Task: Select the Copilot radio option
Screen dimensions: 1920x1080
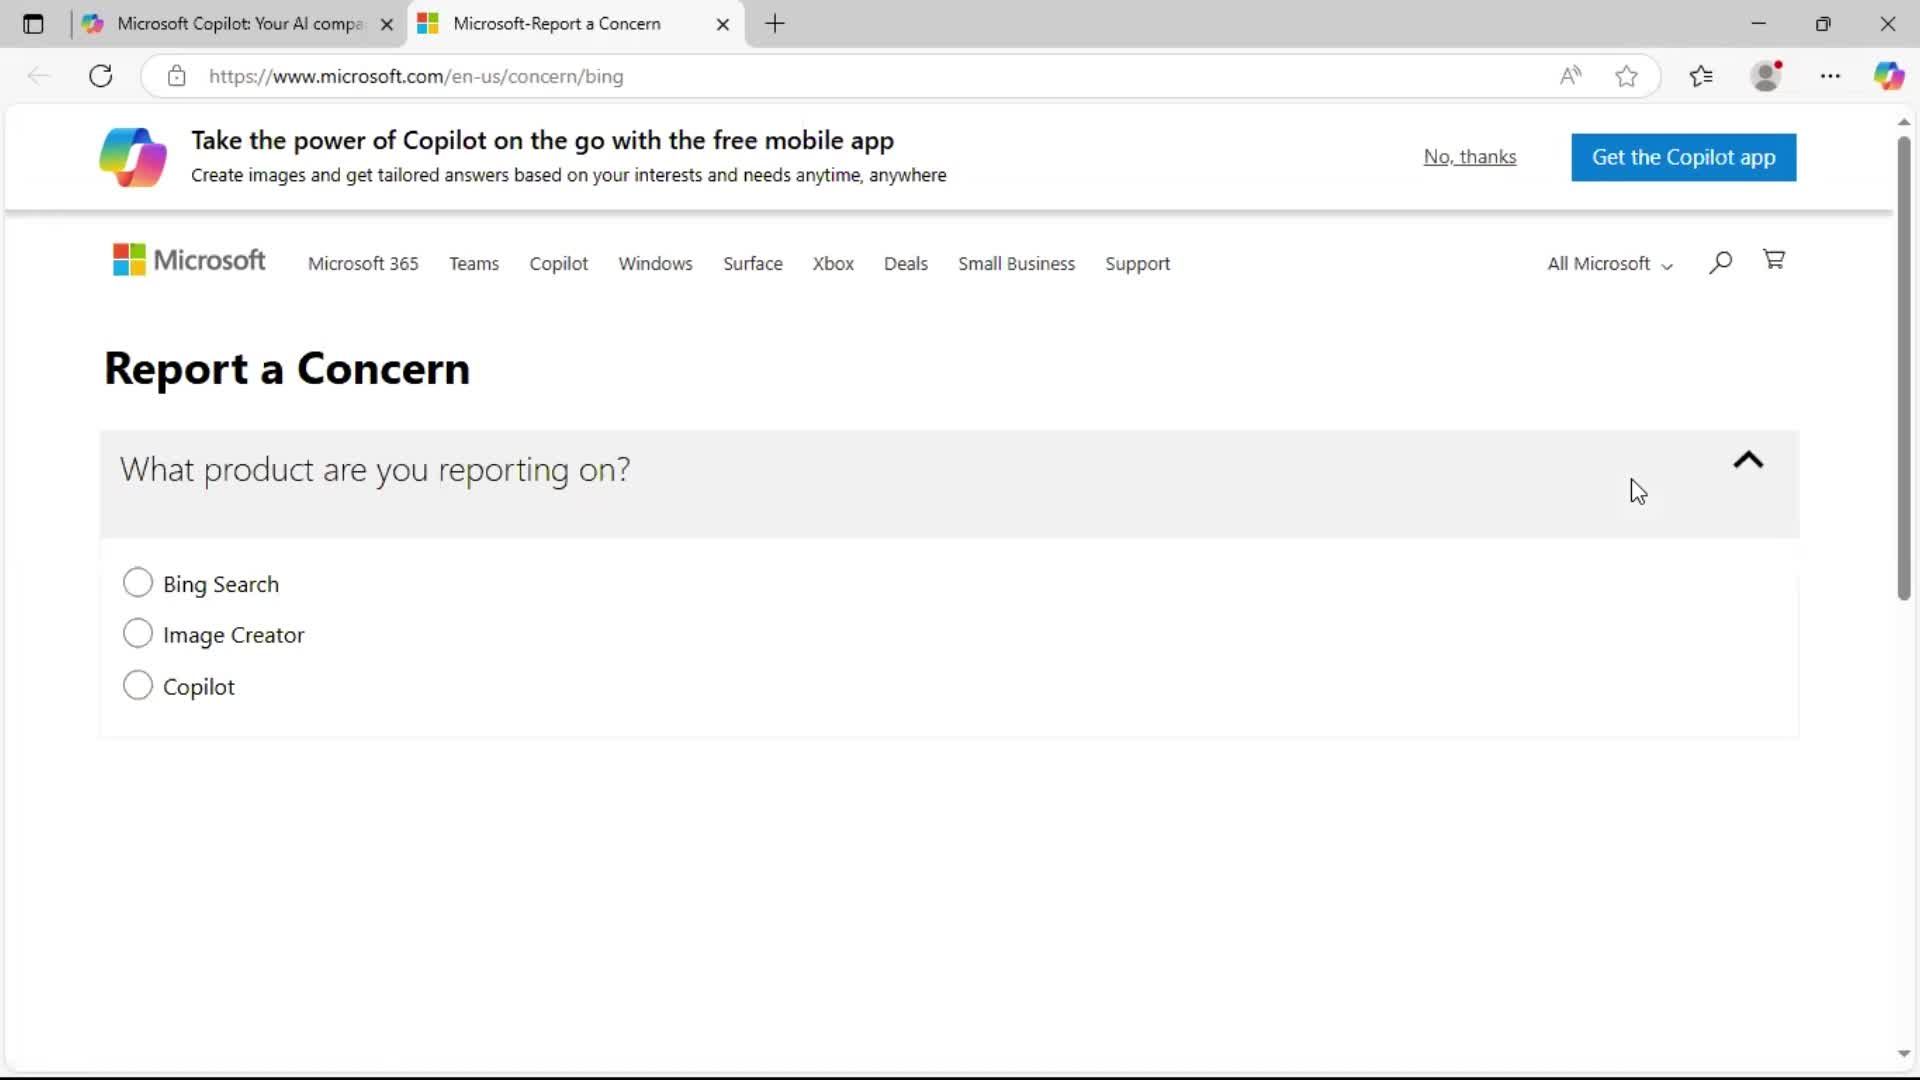Action: point(138,685)
